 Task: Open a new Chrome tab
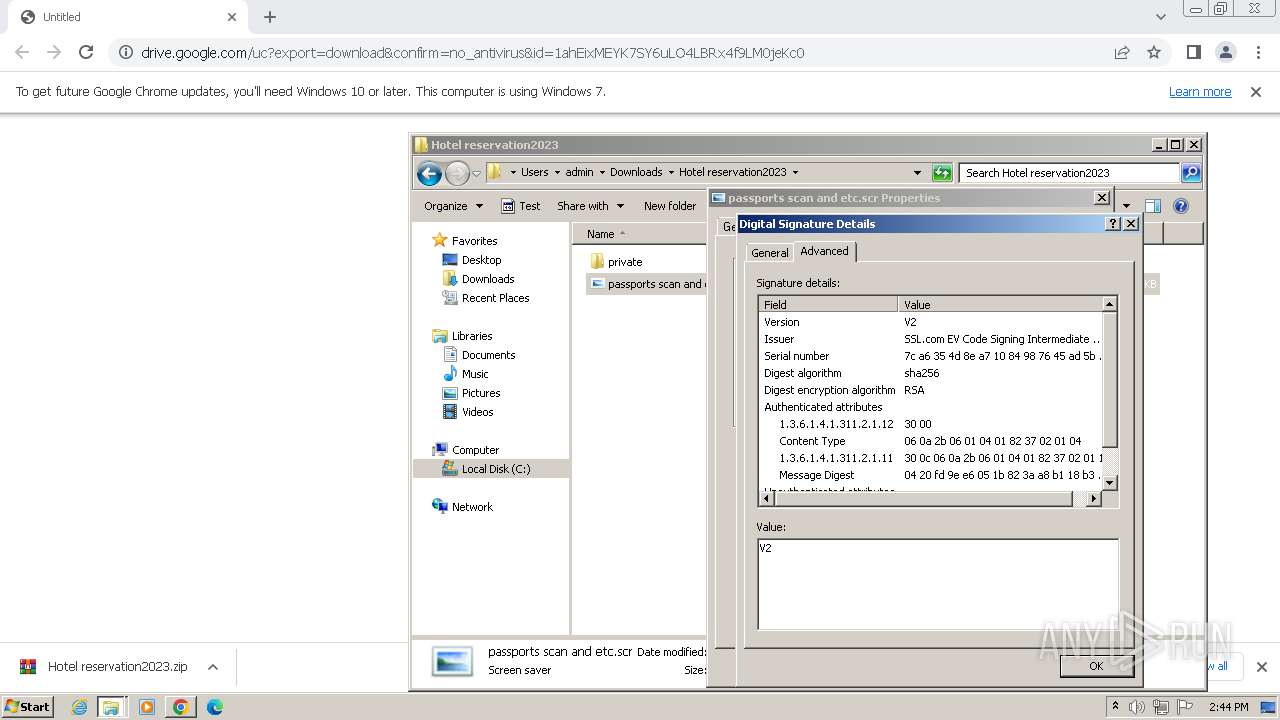coord(270,17)
